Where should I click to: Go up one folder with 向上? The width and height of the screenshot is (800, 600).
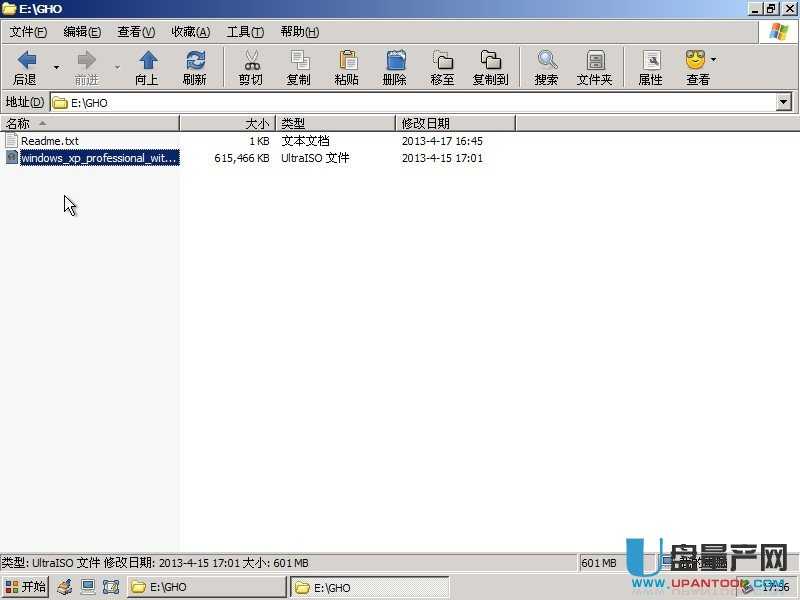coord(147,68)
